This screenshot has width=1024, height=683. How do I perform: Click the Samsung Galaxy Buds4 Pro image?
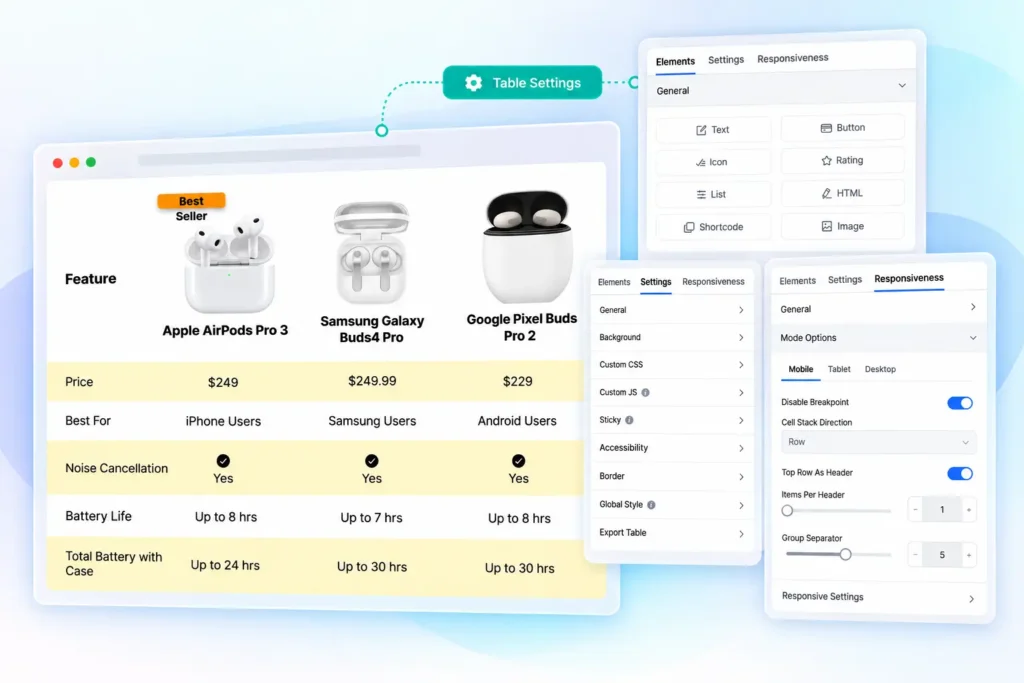click(372, 252)
